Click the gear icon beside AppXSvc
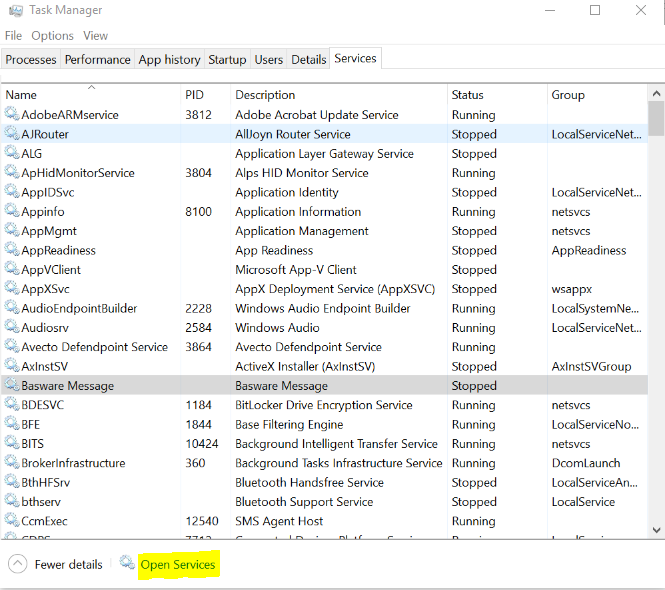Screen dimensions: 665x590 [12, 288]
